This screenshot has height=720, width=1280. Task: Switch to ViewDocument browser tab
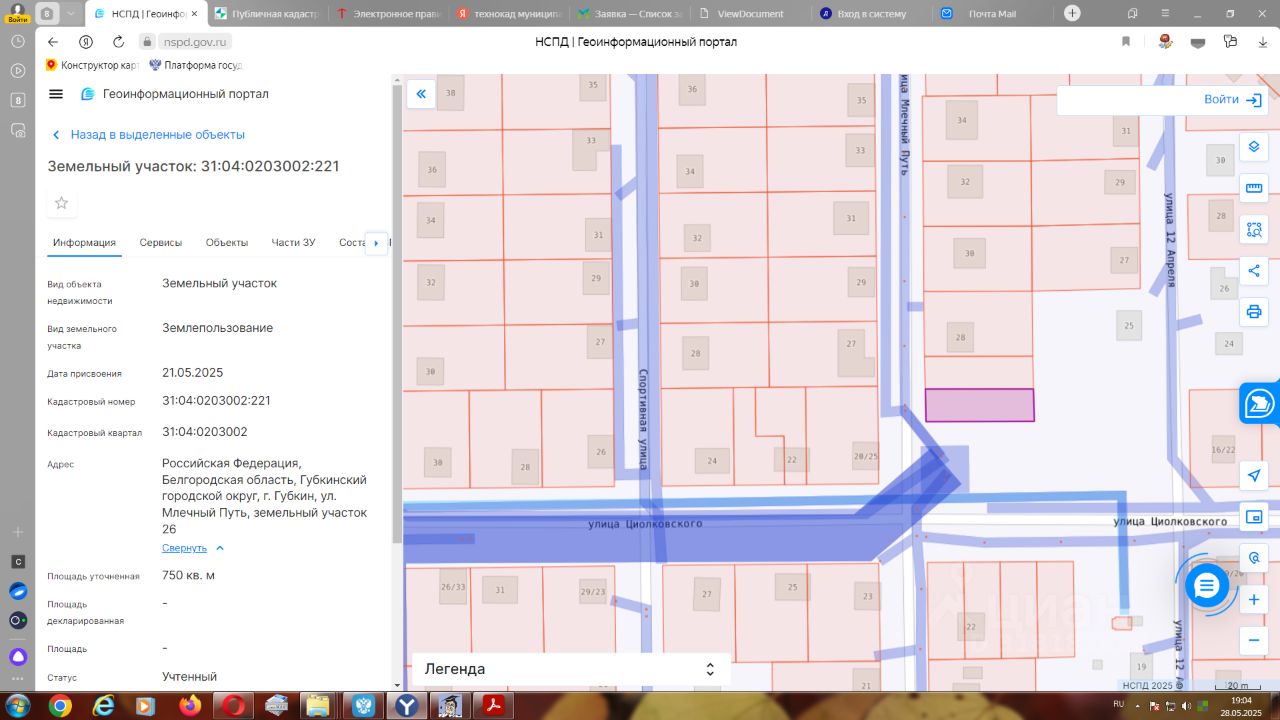pyautogui.click(x=750, y=14)
